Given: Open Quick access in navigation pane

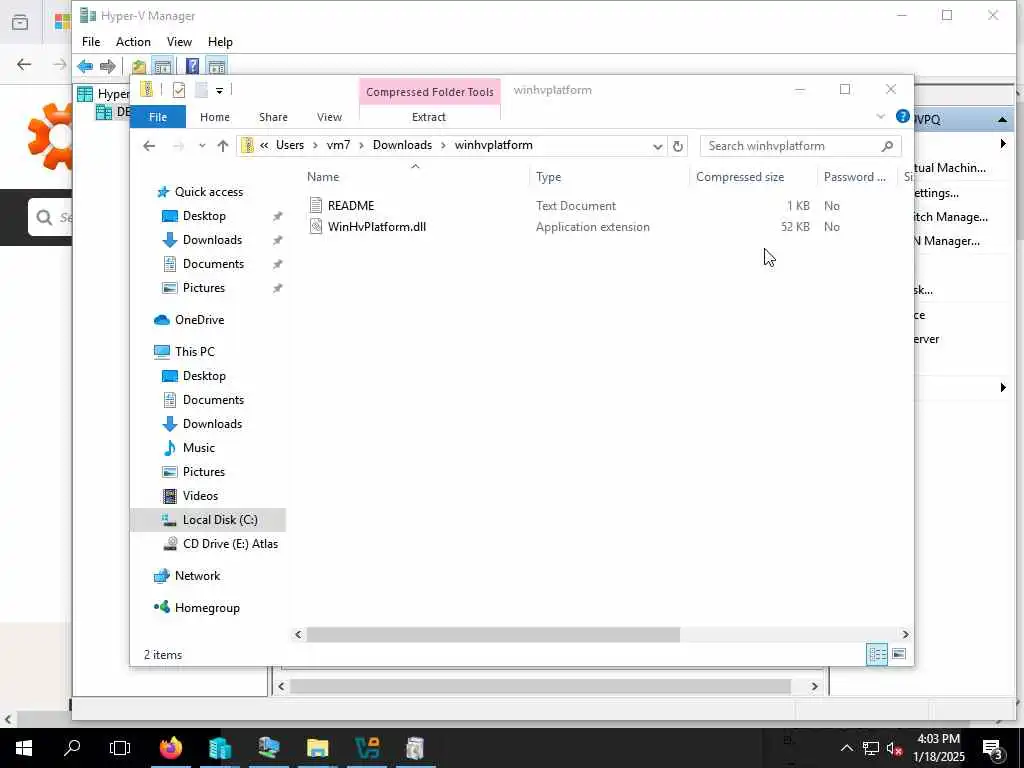Looking at the screenshot, I should click(x=209, y=192).
